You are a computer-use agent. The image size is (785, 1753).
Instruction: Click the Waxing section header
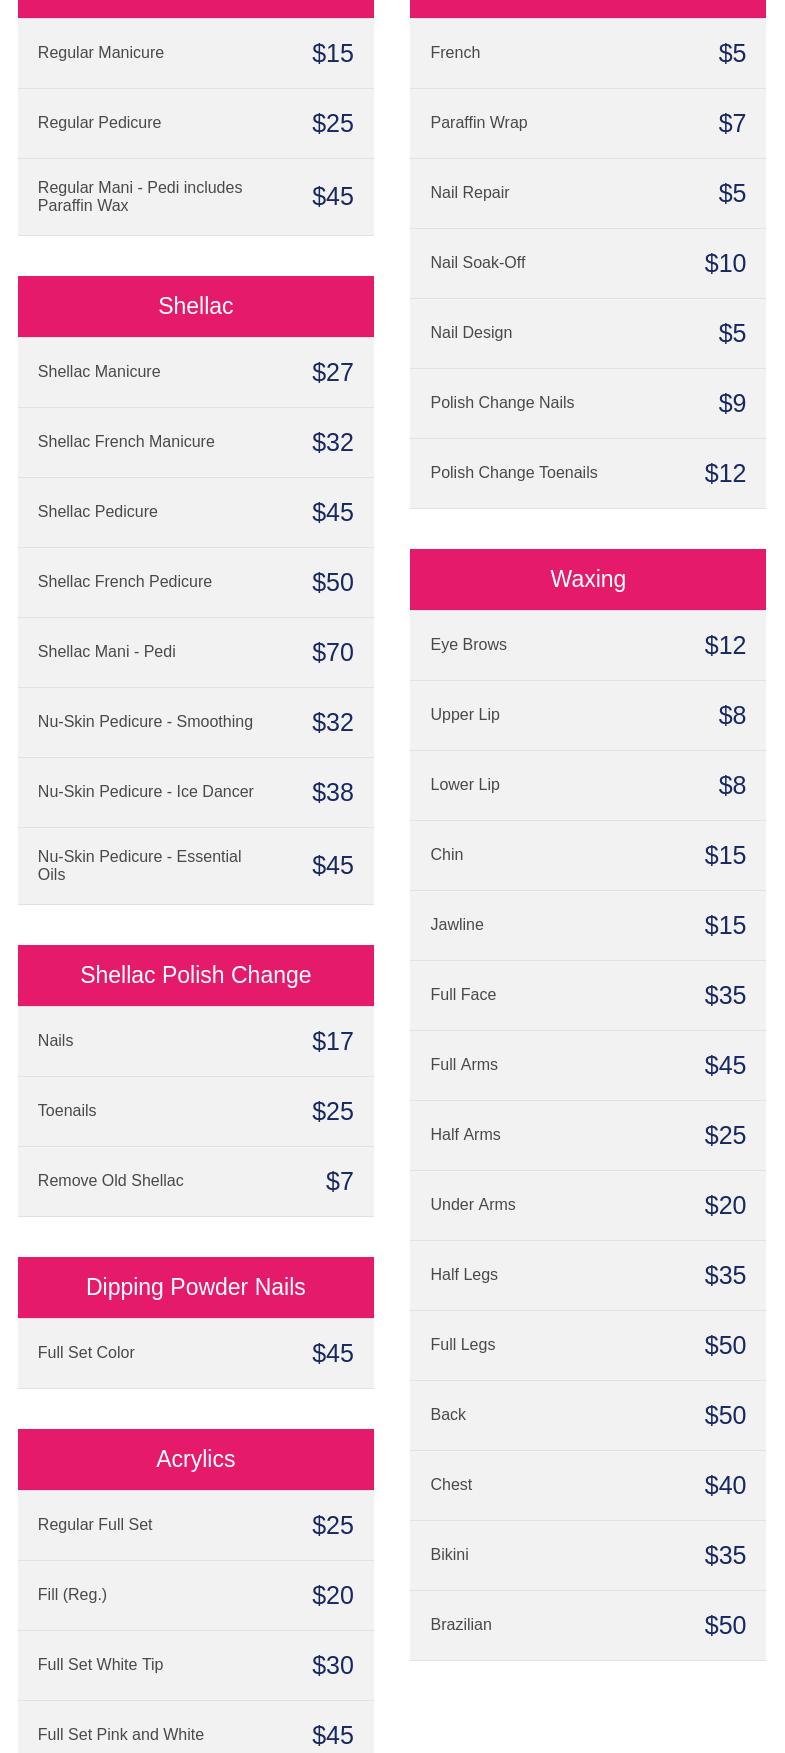pos(587,579)
